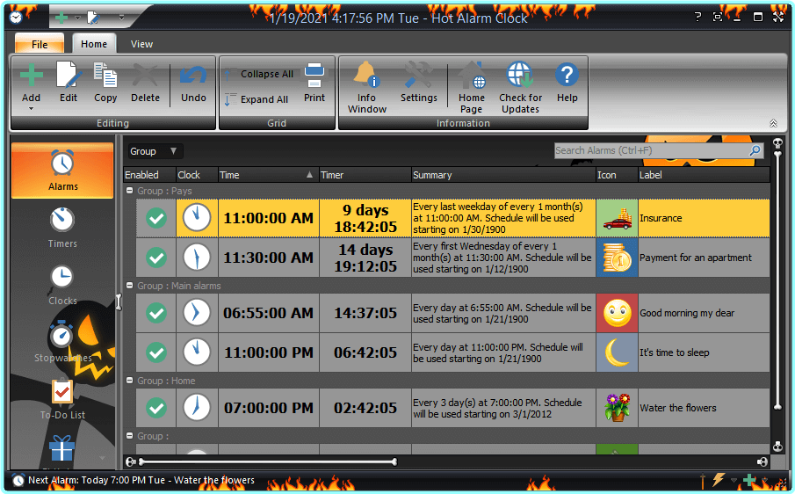
Task: Click the lightning bolt status bar icon
Action: (718, 479)
